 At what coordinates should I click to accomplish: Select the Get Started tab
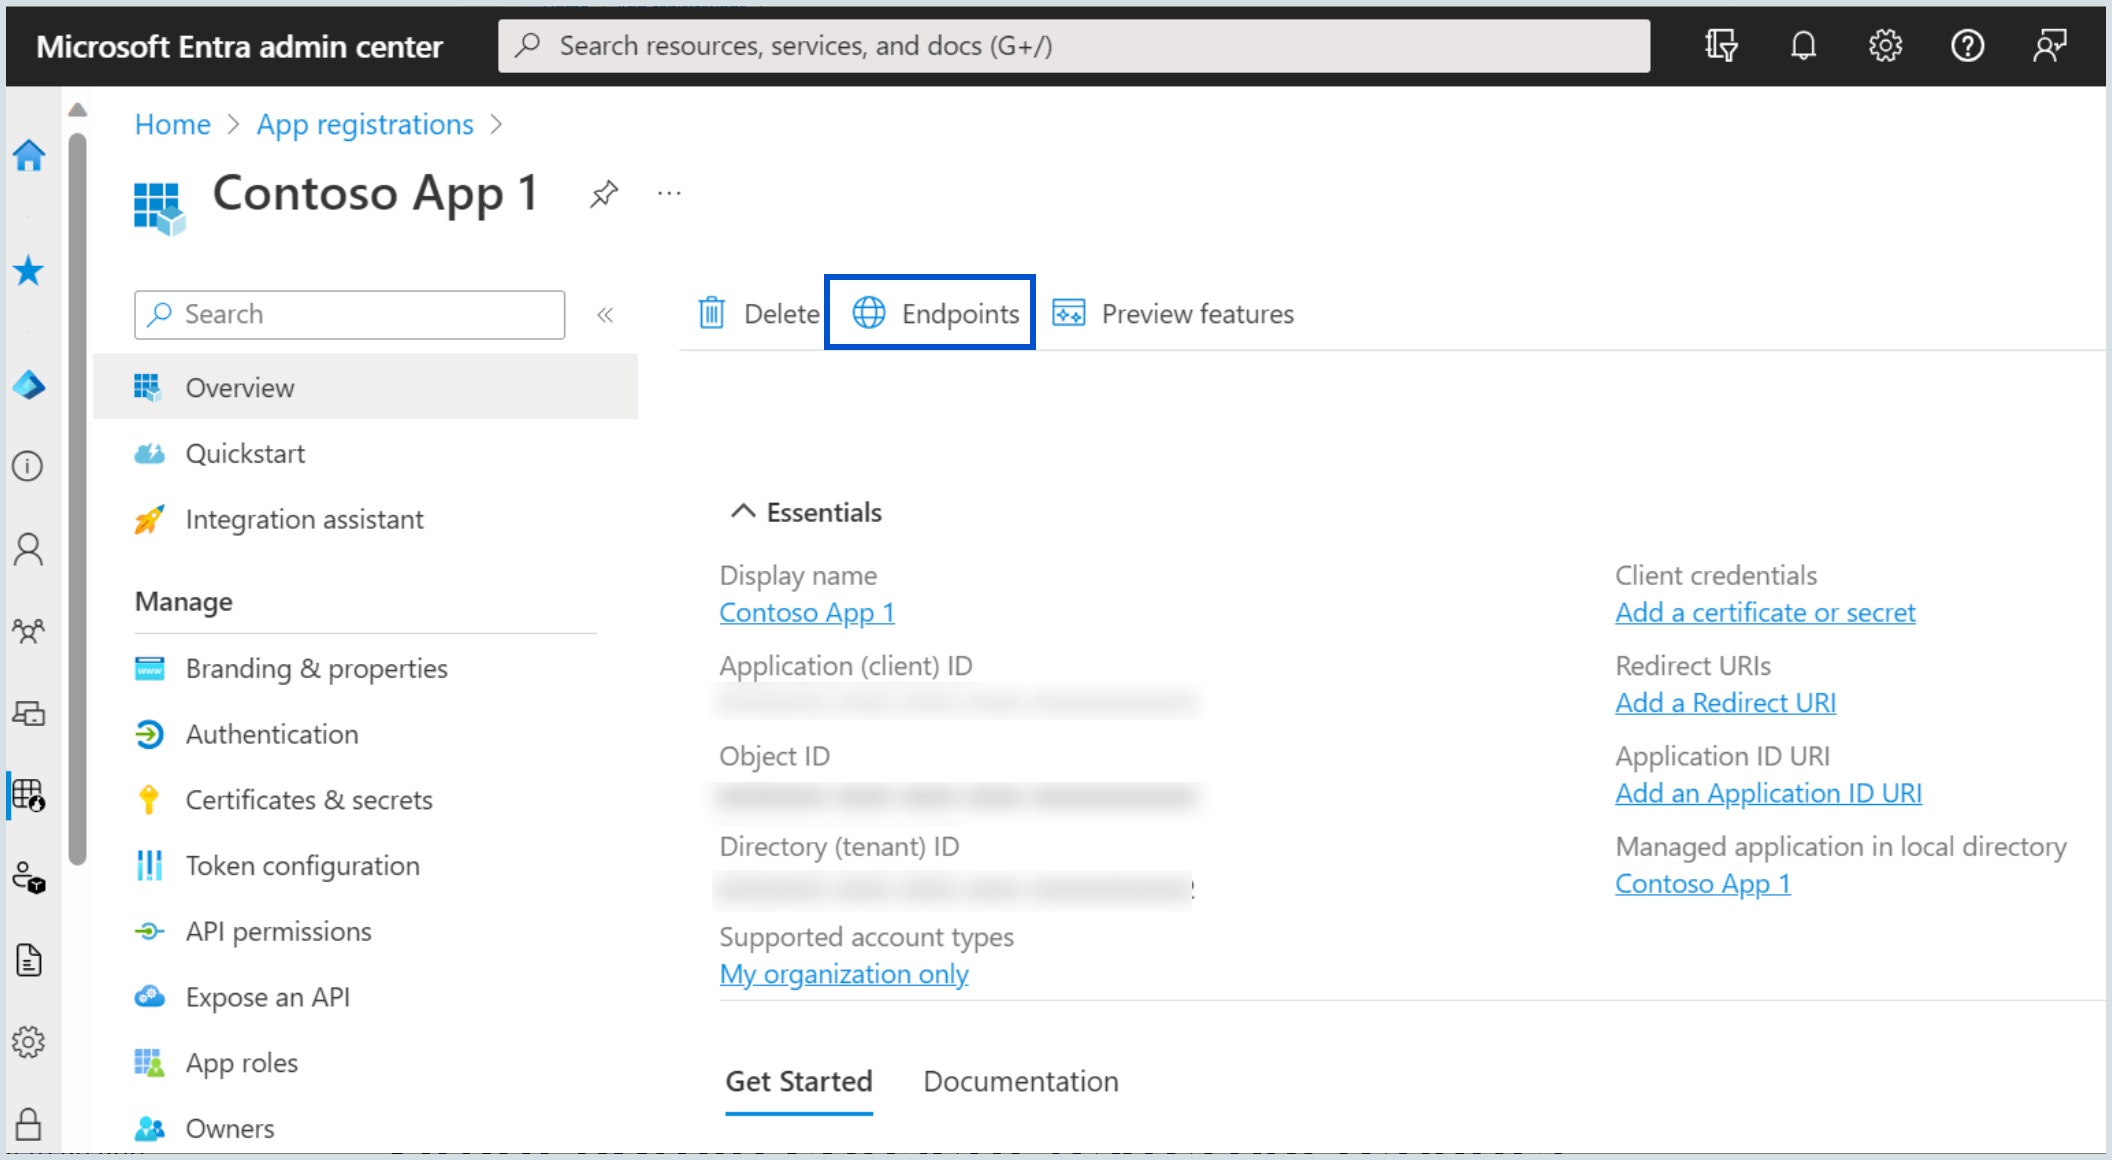(x=798, y=1081)
